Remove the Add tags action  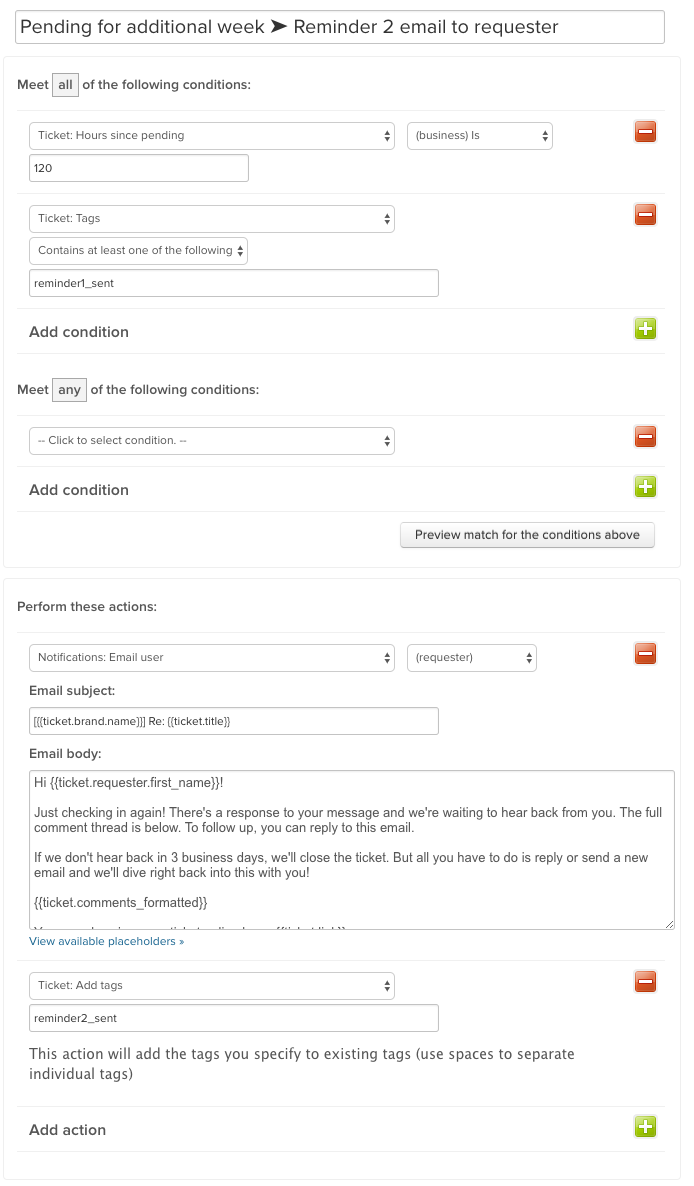coord(645,982)
